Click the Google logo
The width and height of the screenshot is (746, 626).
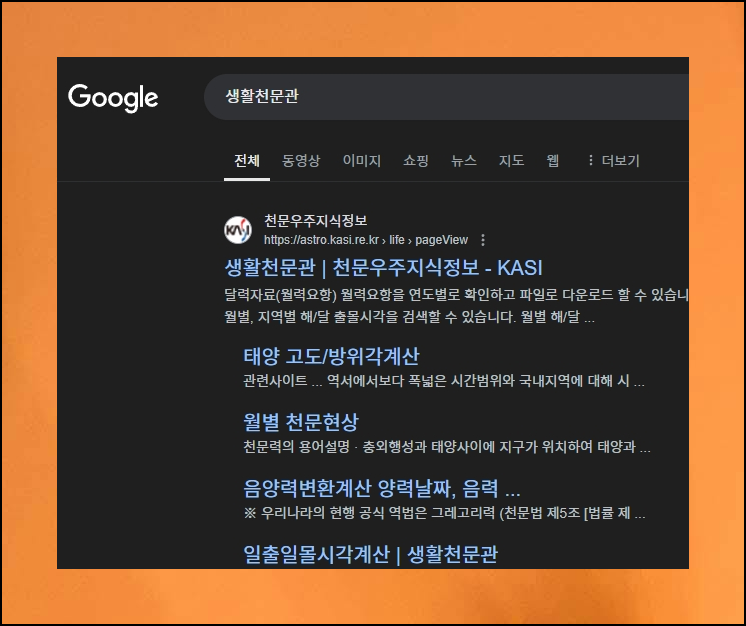[x=113, y=98]
